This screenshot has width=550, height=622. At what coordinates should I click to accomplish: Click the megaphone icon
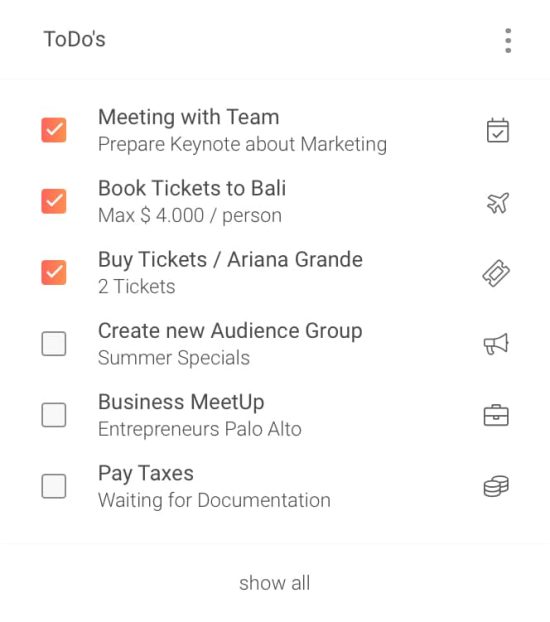[496, 344]
